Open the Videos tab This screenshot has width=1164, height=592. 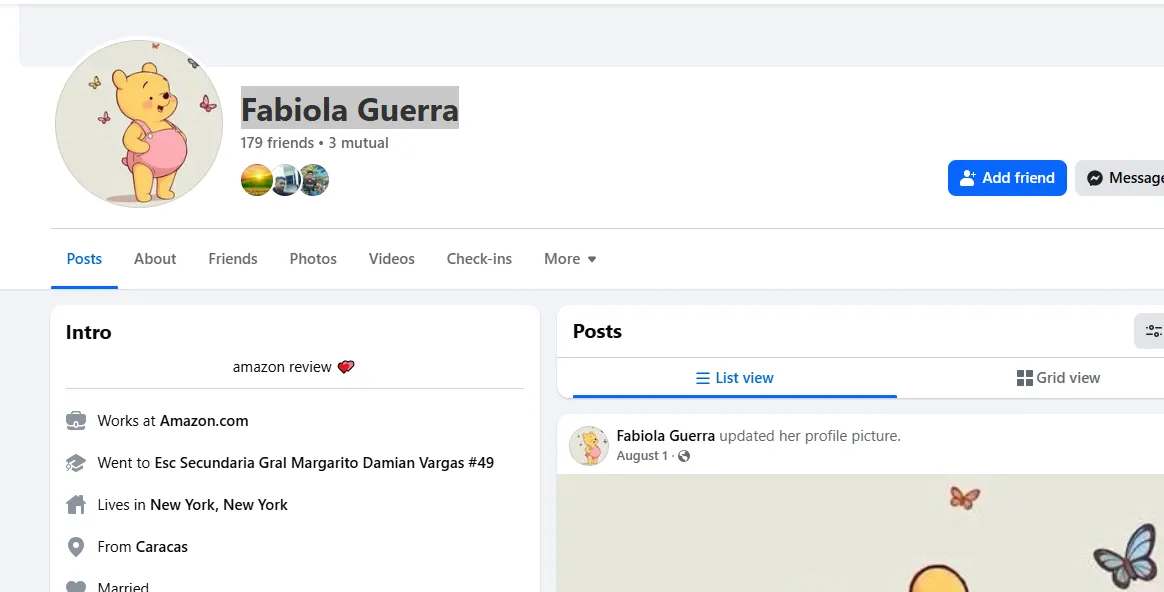click(391, 258)
